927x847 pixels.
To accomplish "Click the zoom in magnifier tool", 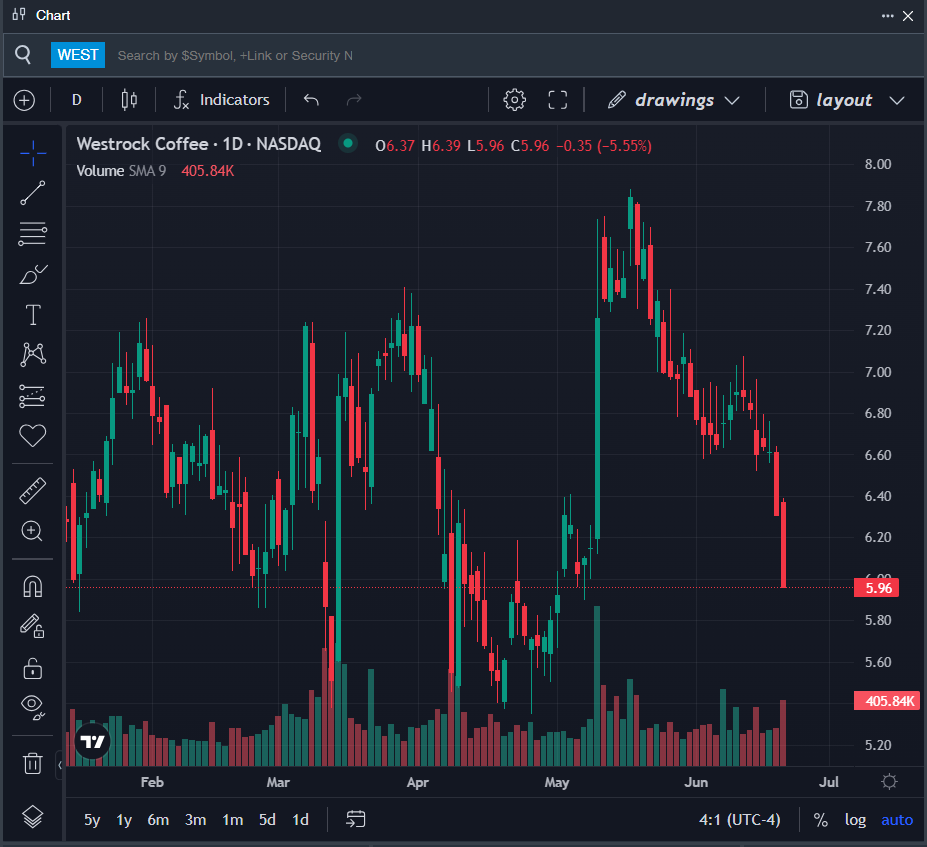I will click(33, 532).
